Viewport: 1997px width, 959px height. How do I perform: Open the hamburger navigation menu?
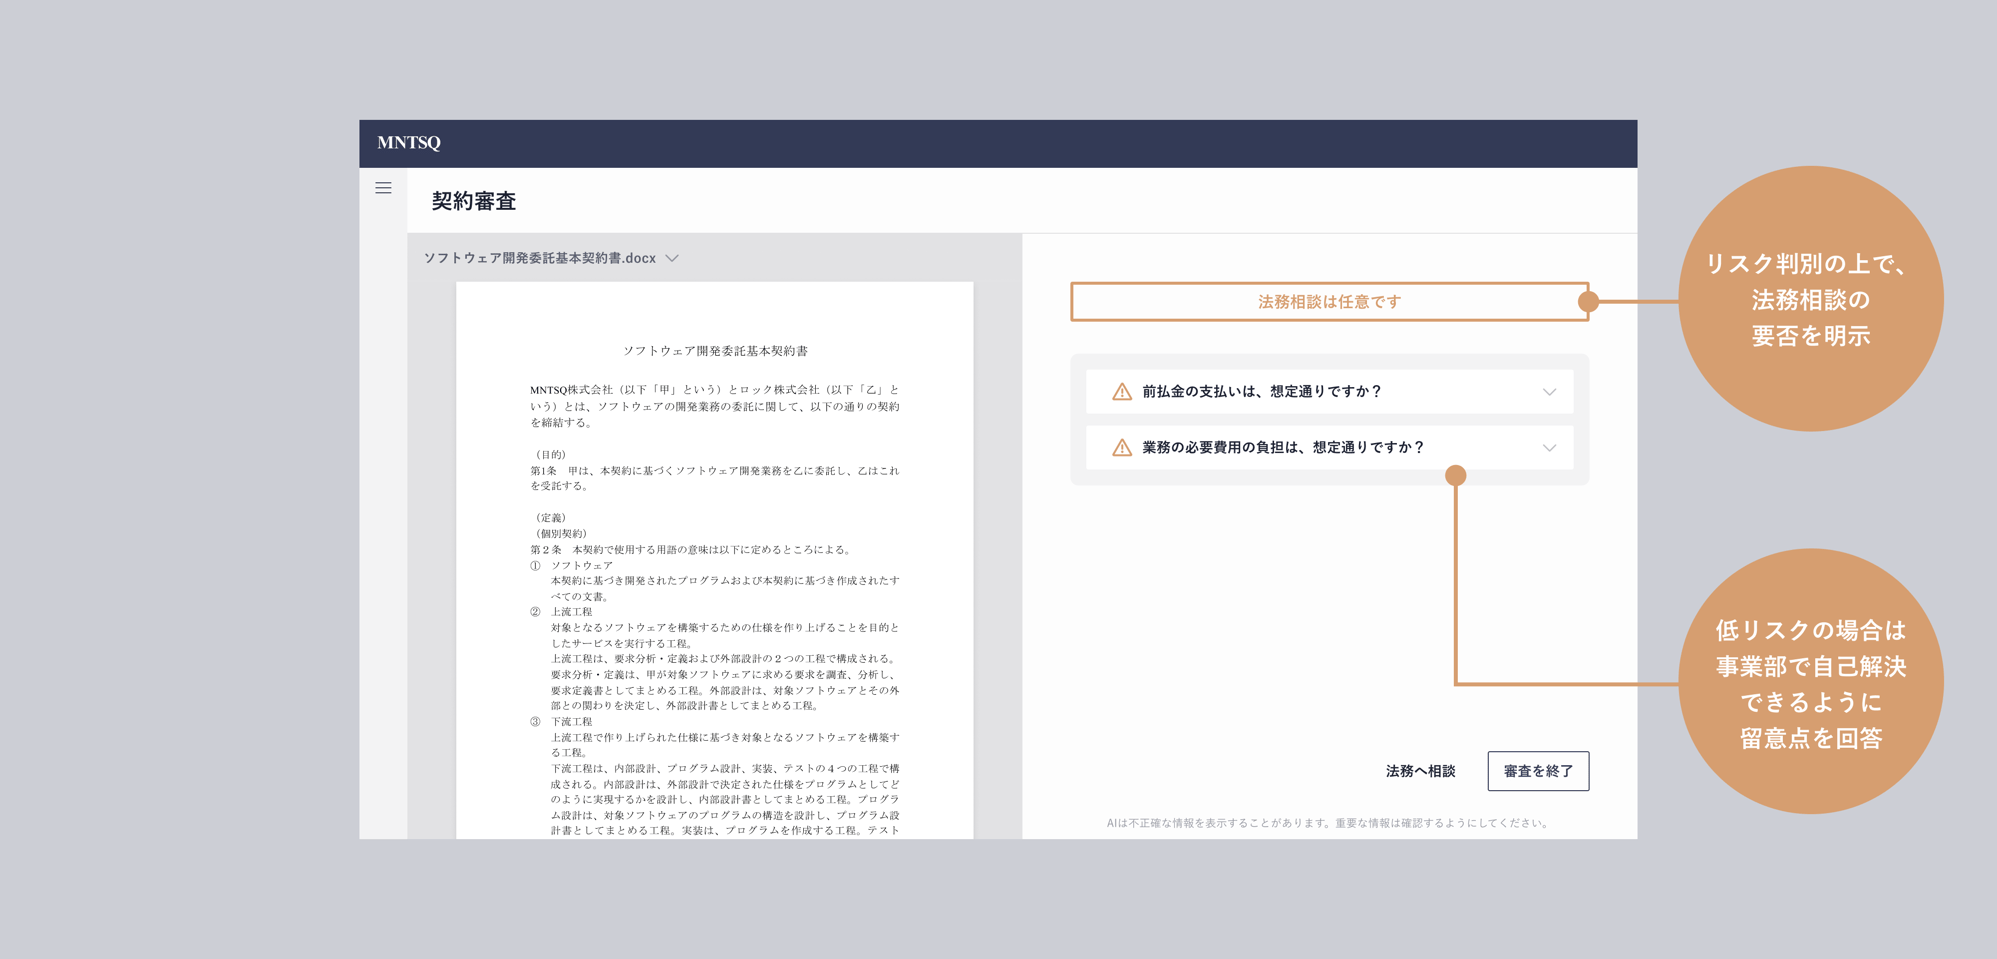[383, 187]
